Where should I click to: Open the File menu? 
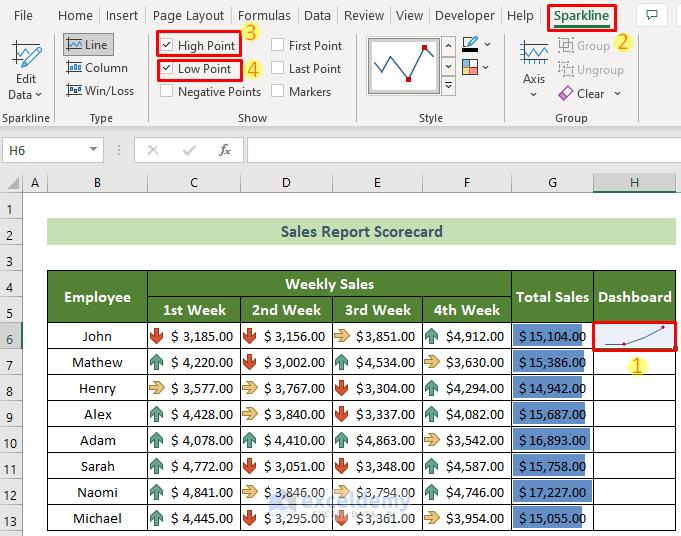pos(23,16)
